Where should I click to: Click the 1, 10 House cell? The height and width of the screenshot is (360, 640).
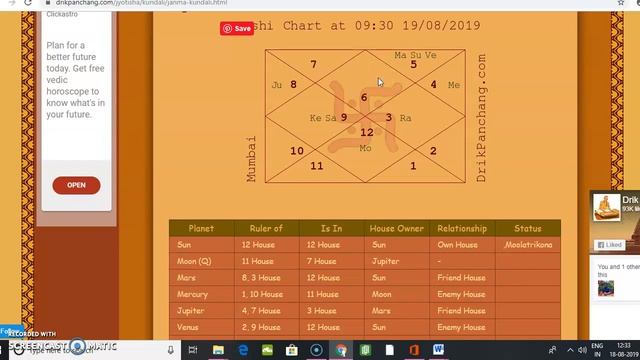[x=267, y=294]
